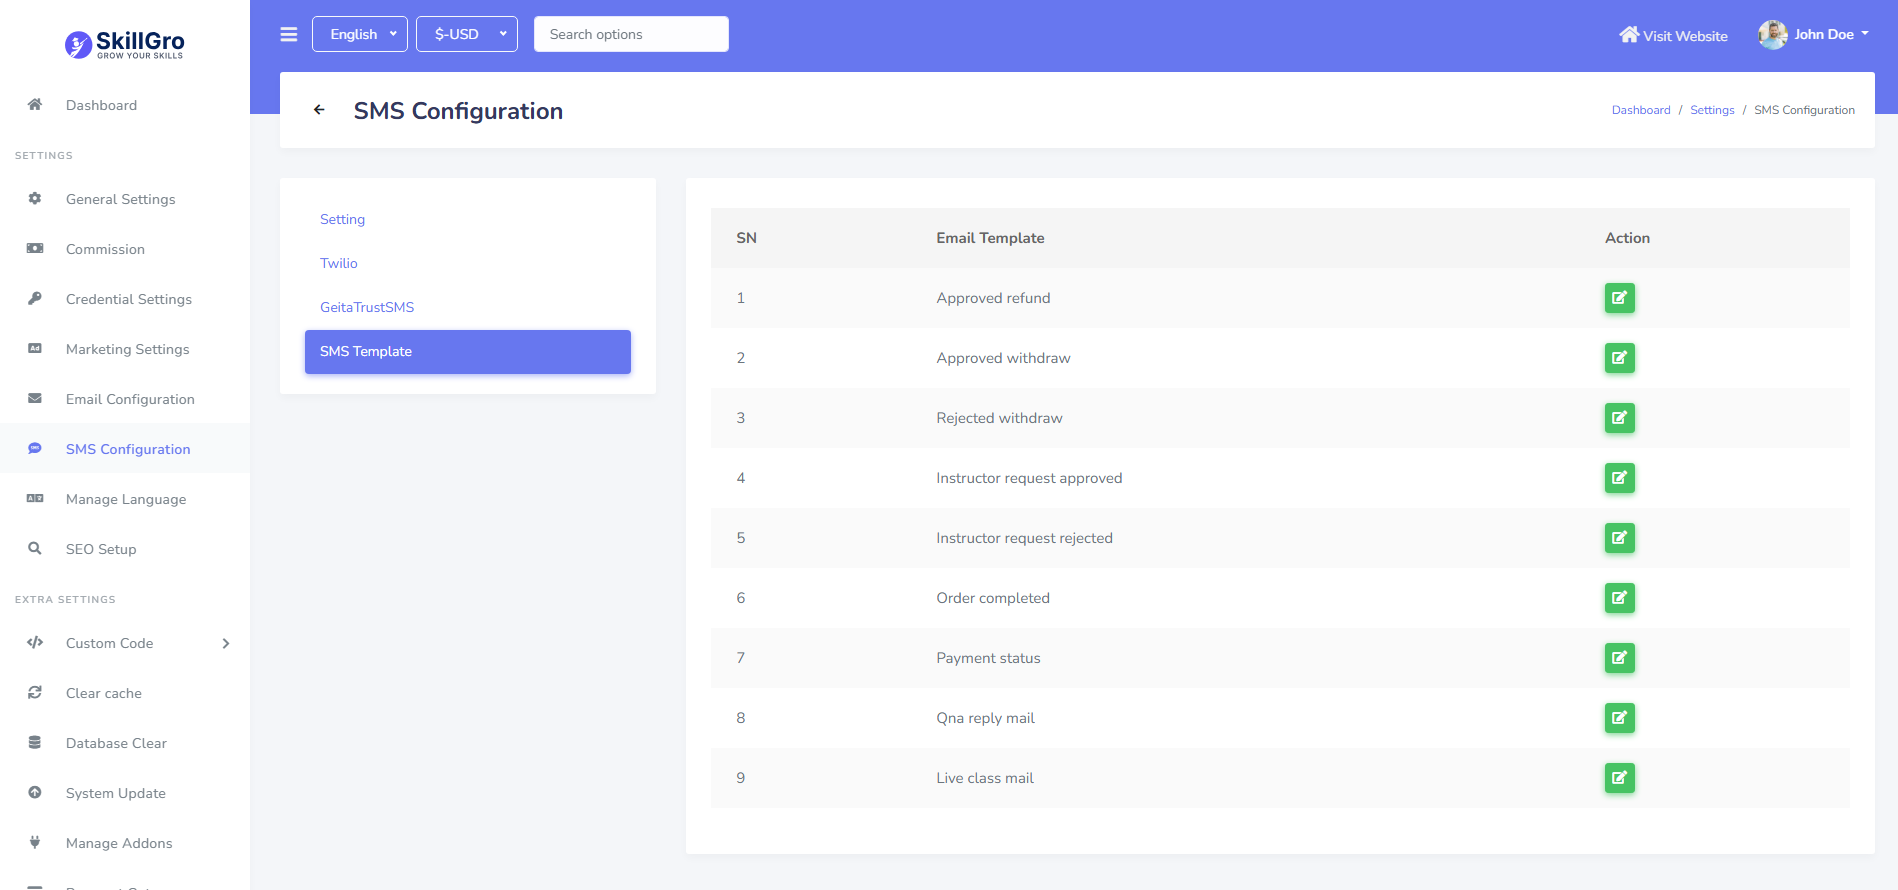Edit the Approved refund template
Viewport: 1898px width, 890px height.
coord(1619,298)
